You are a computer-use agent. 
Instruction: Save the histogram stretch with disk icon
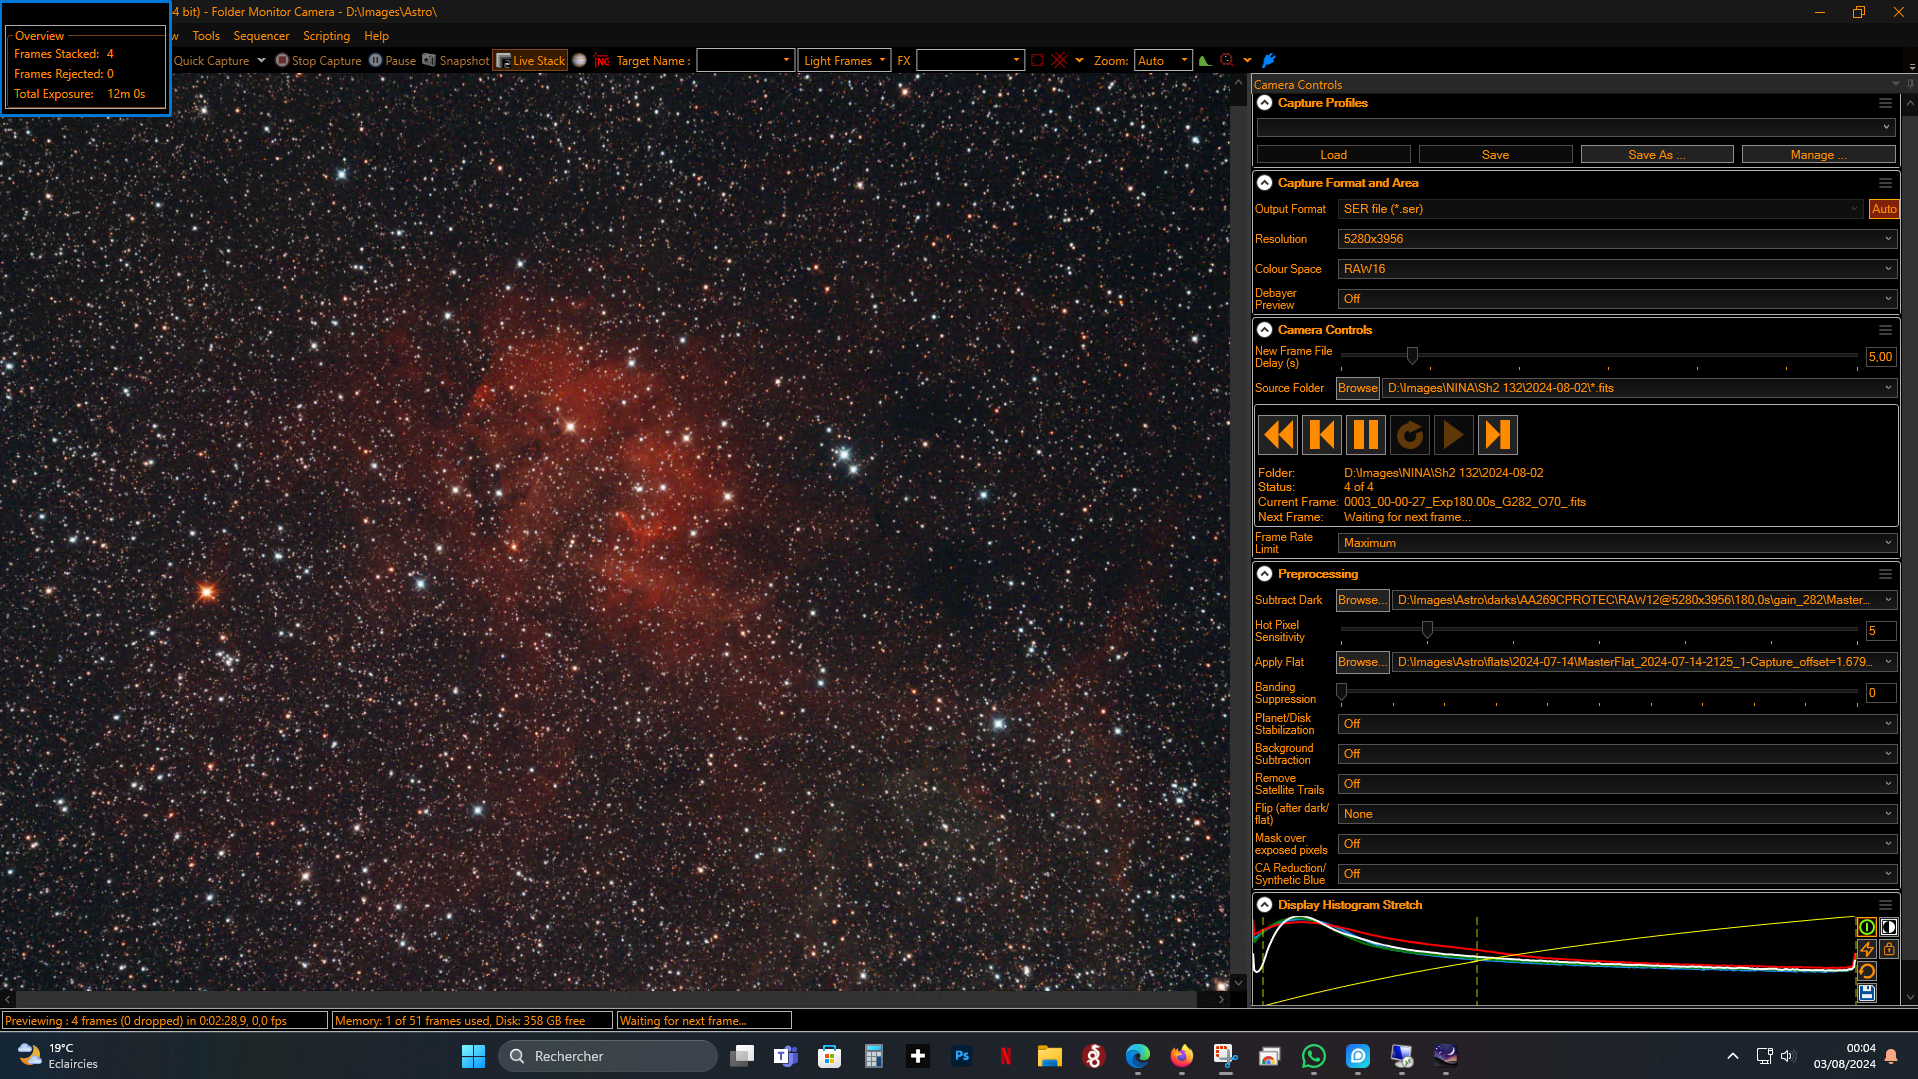coord(1866,993)
